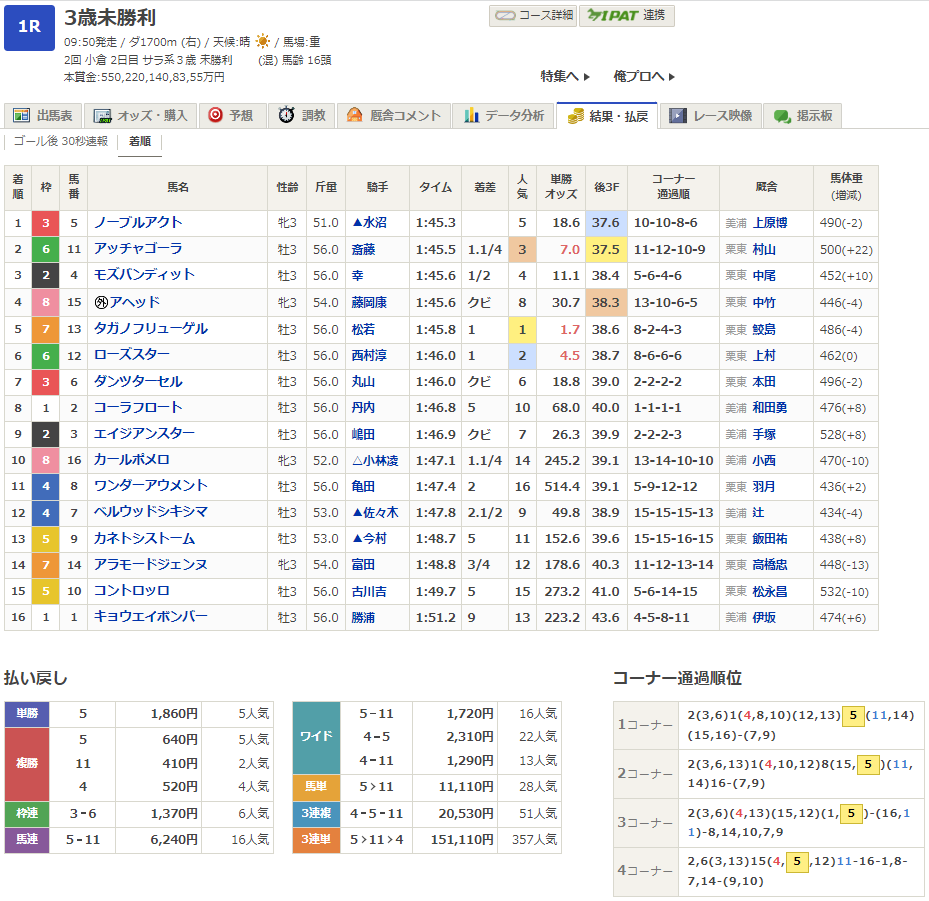Screen dimensions: 929x901
Task: Select the 着順 subtab
Action: click(139, 142)
